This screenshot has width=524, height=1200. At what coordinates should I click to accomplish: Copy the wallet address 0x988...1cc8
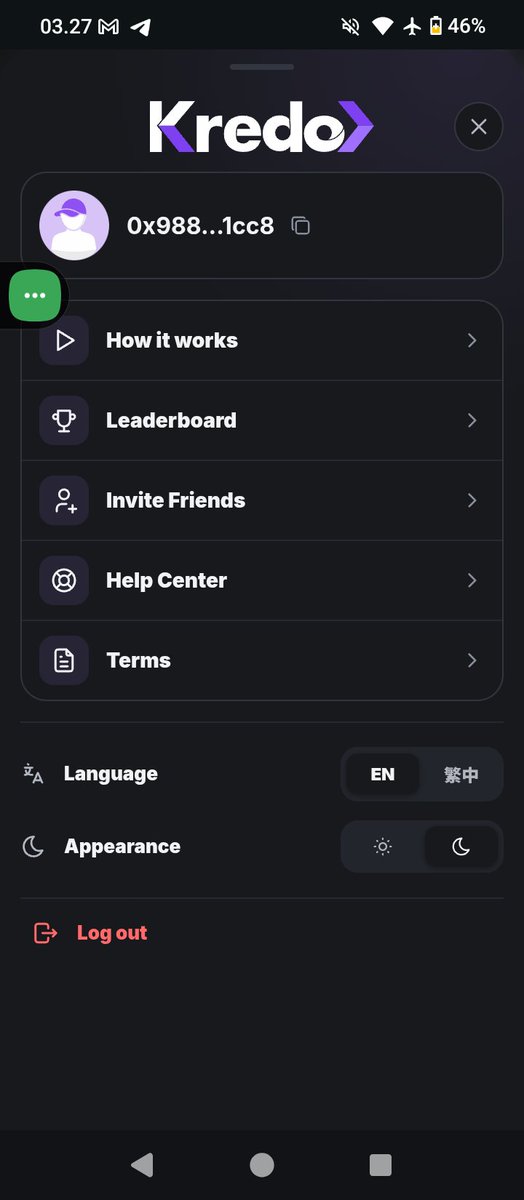point(300,226)
